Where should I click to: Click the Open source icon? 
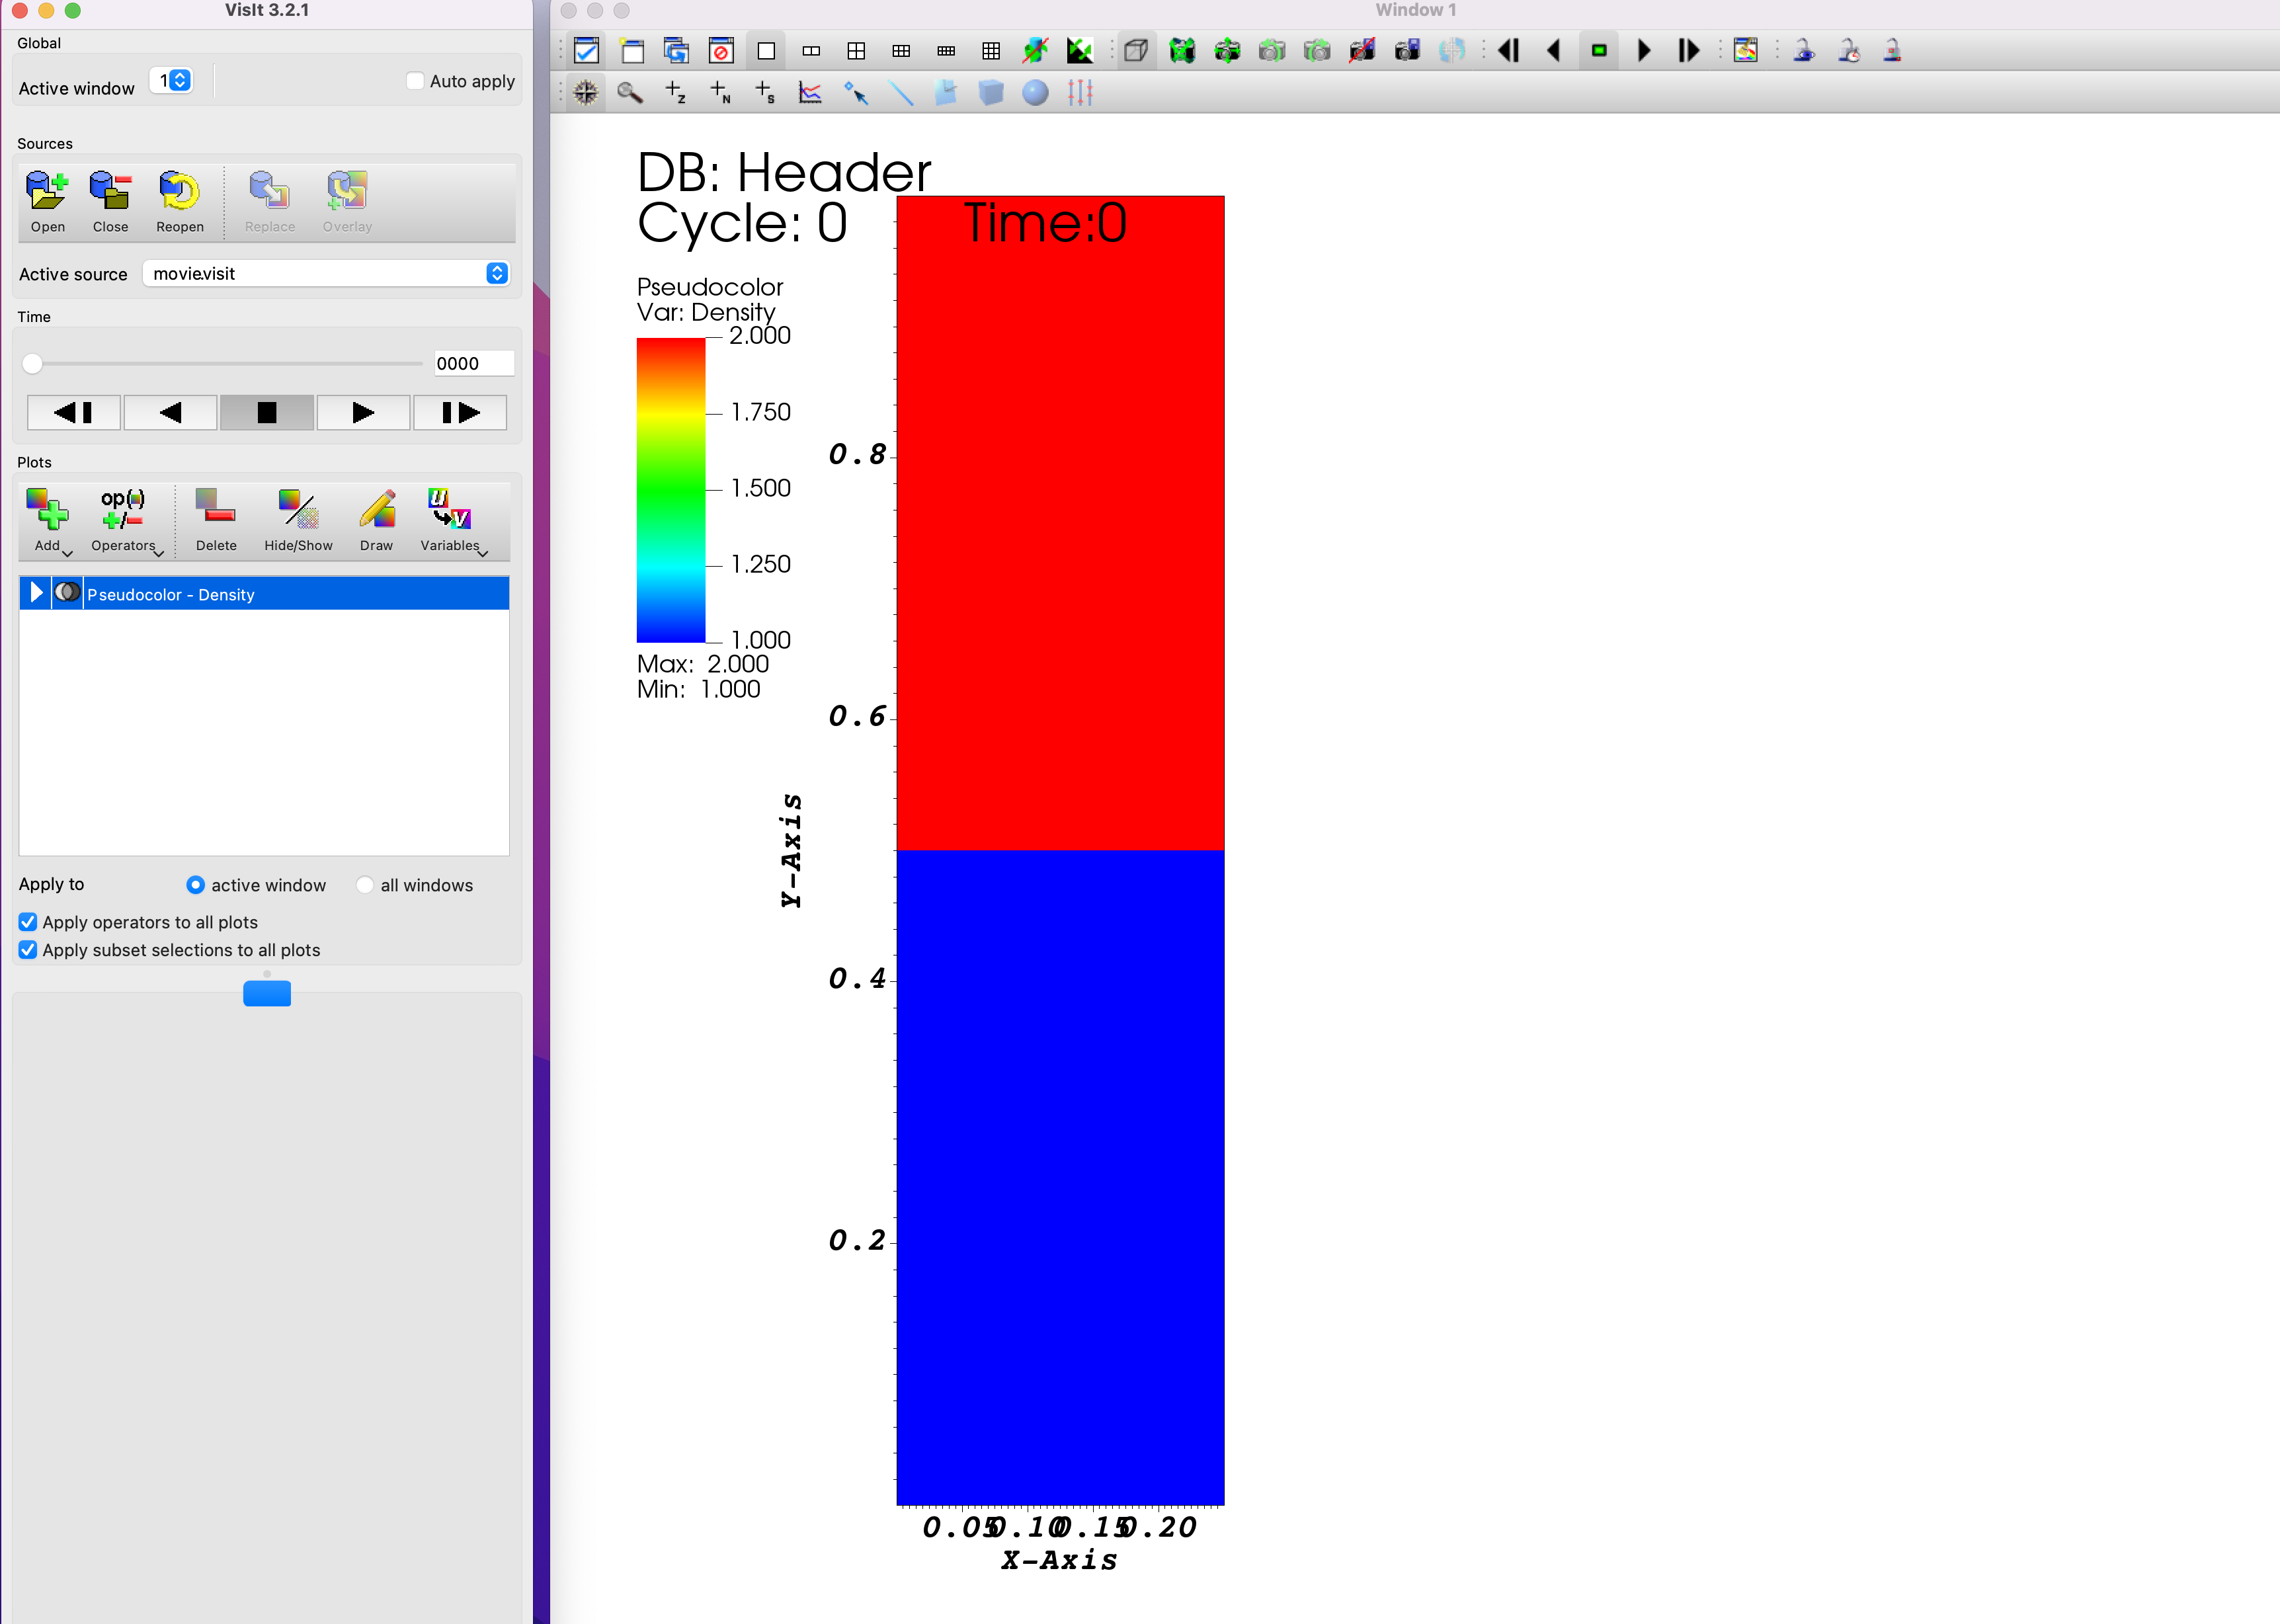(x=47, y=192)
